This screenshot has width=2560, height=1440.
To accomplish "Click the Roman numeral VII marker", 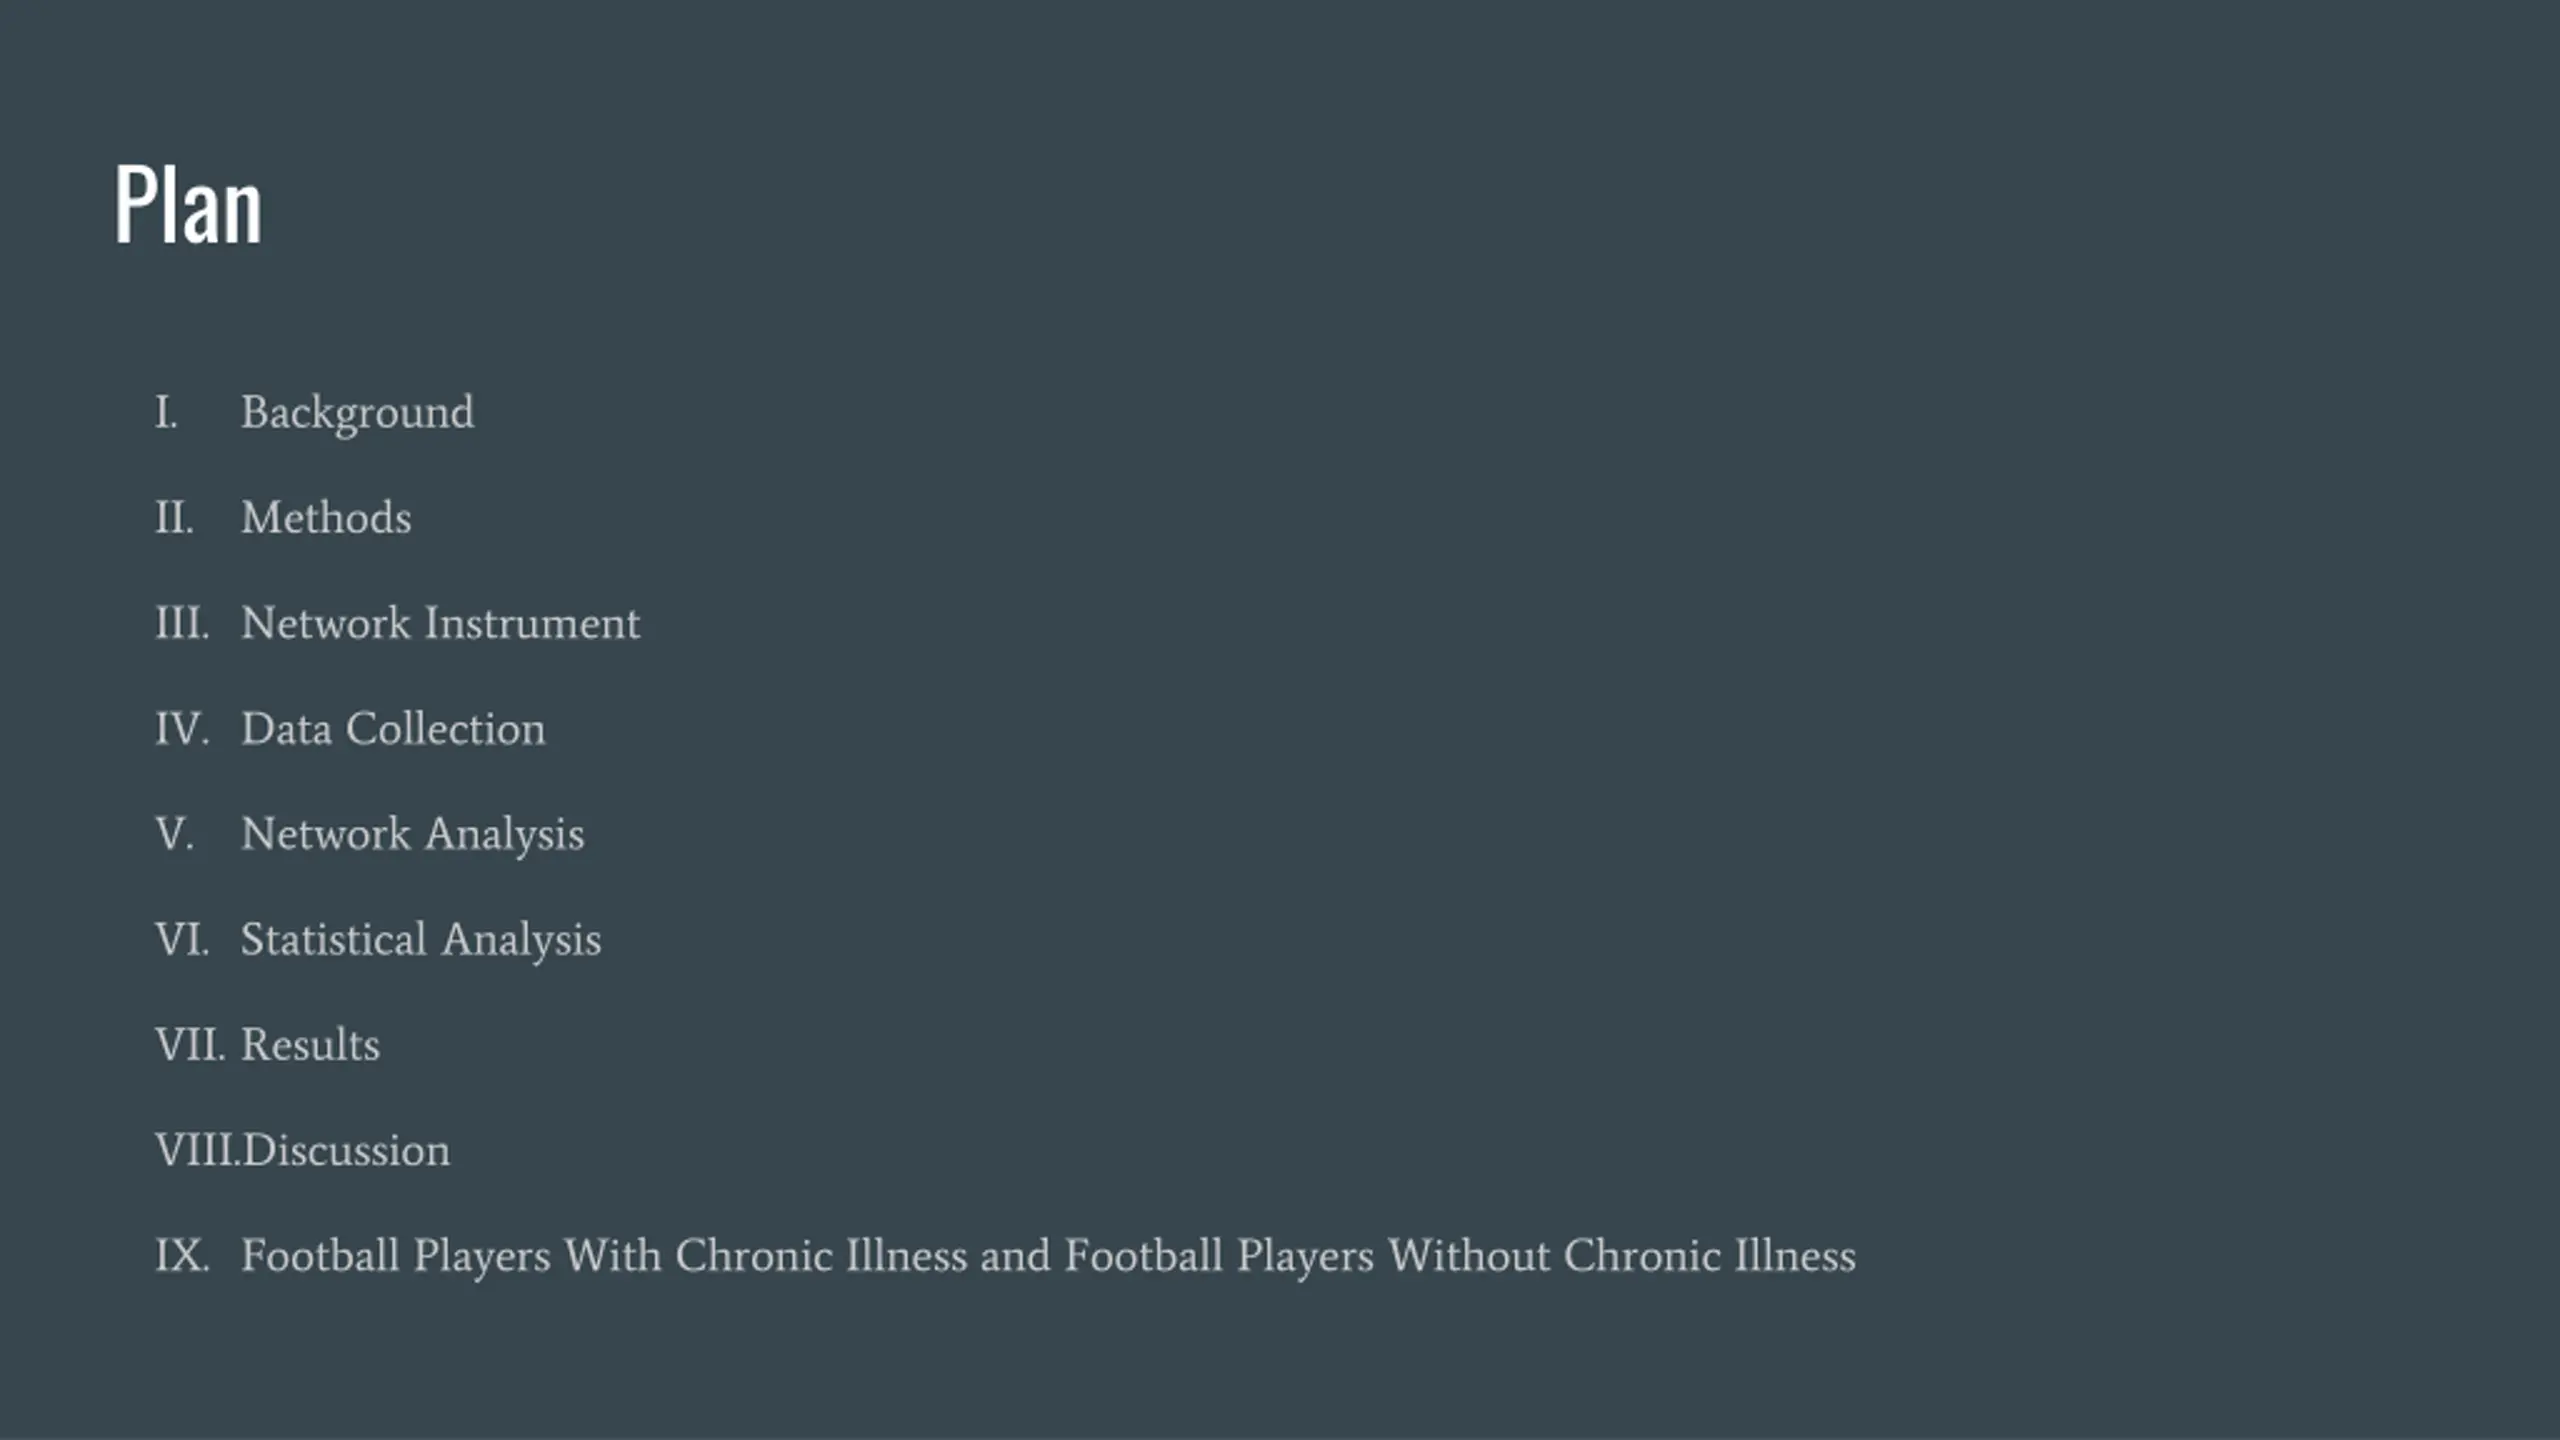I will (x=190, y=1045).
